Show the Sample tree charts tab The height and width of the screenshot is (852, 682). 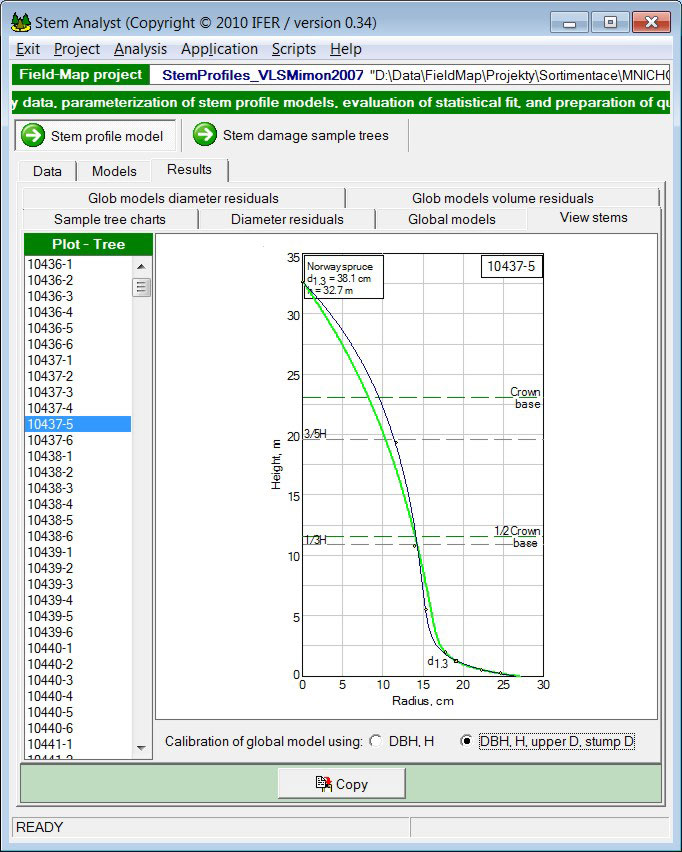tap(110, 219)
